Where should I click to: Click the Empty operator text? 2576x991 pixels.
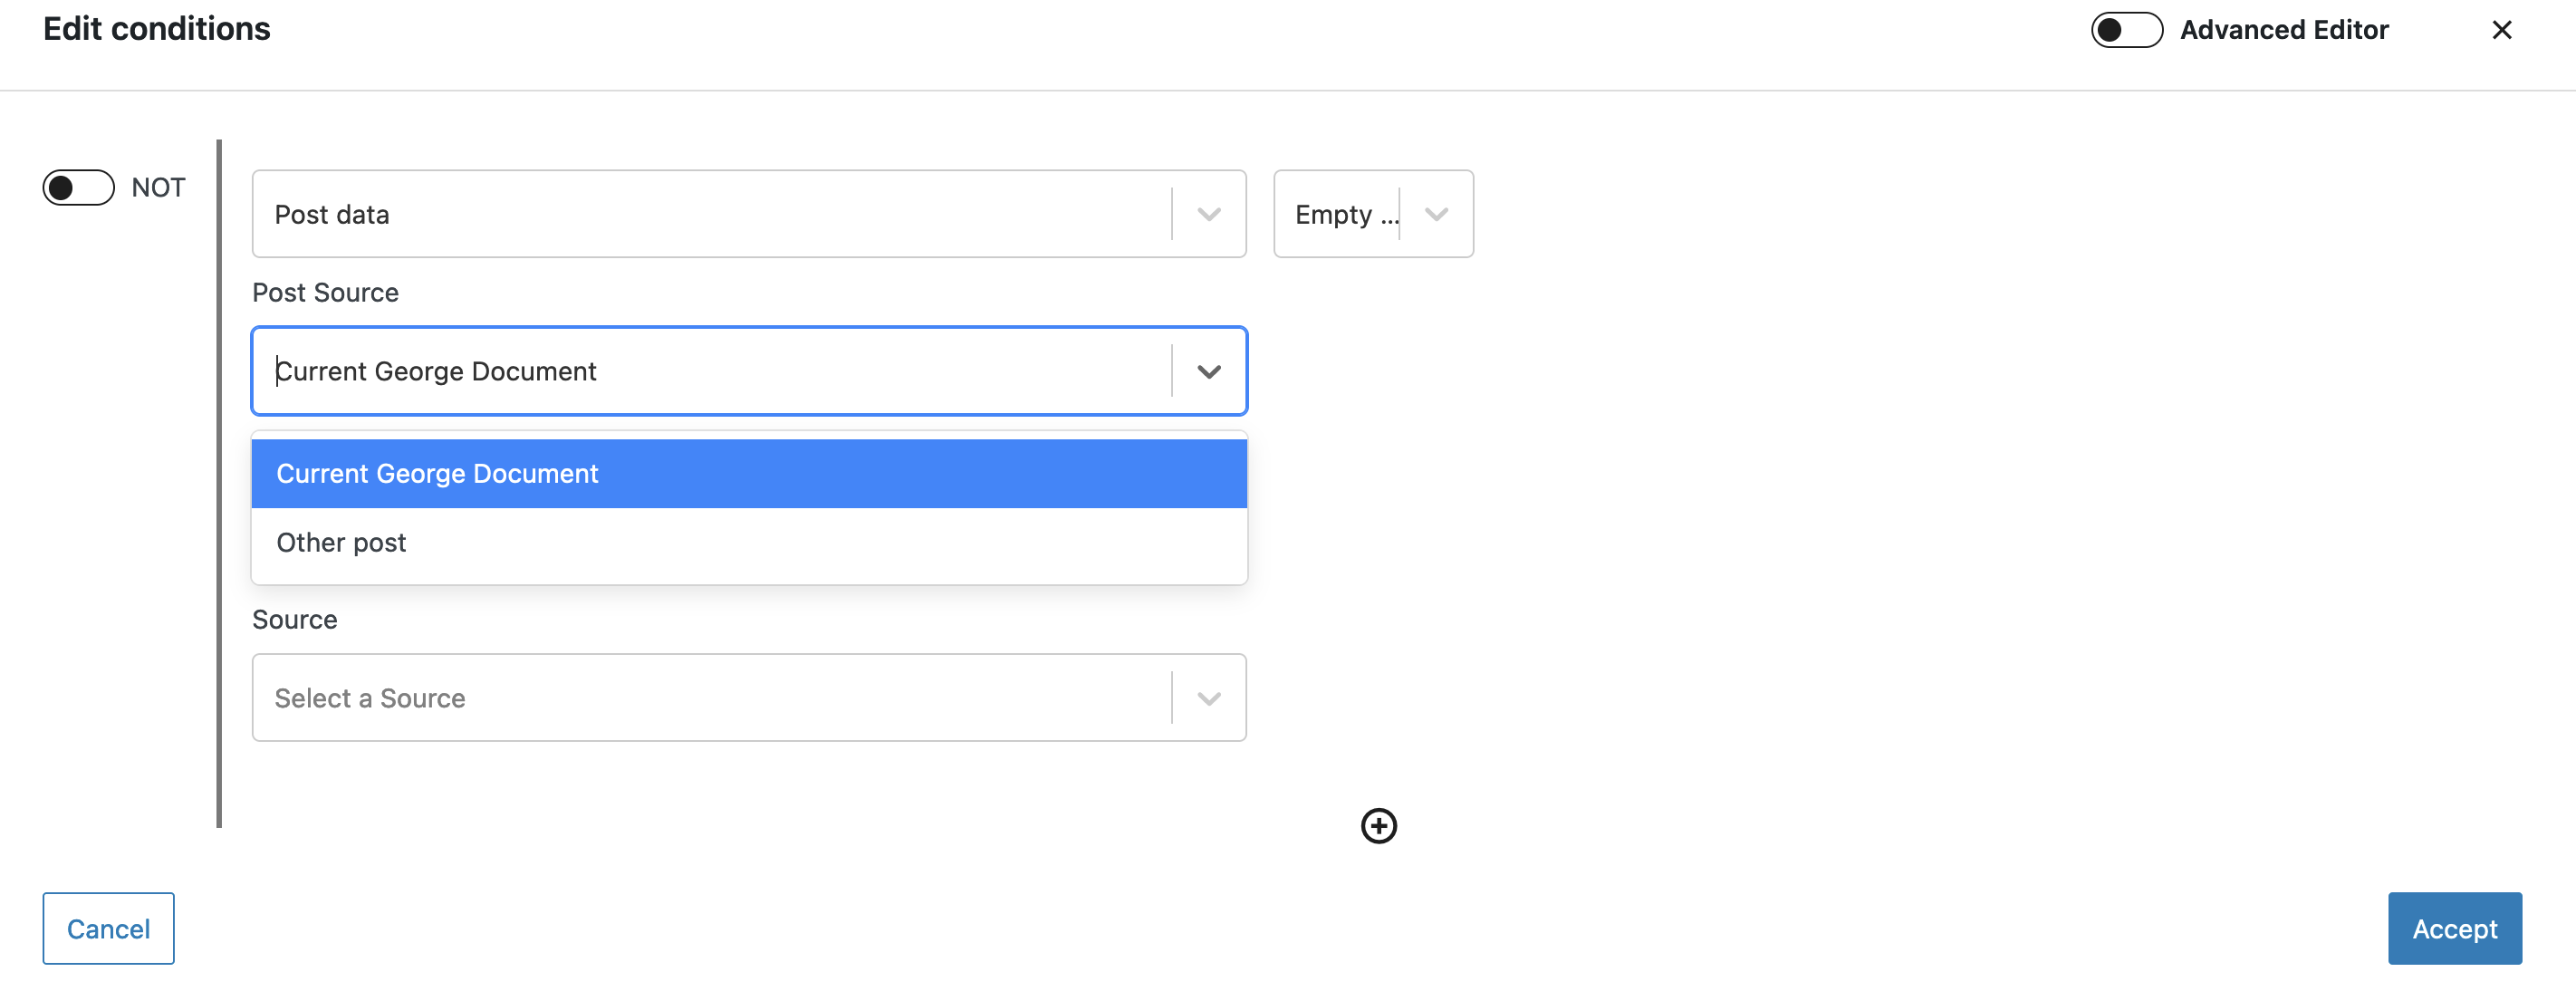[x=1346, y=215]
